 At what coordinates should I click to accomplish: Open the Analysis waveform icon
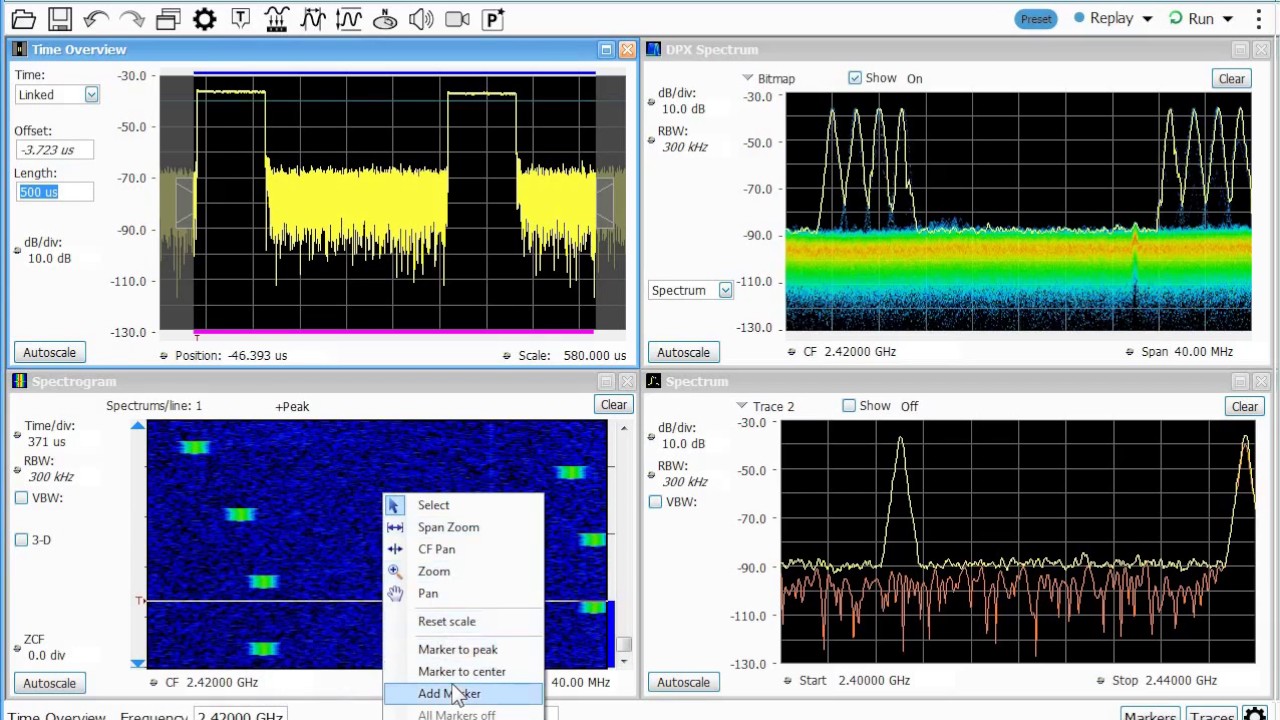point(313,18)
